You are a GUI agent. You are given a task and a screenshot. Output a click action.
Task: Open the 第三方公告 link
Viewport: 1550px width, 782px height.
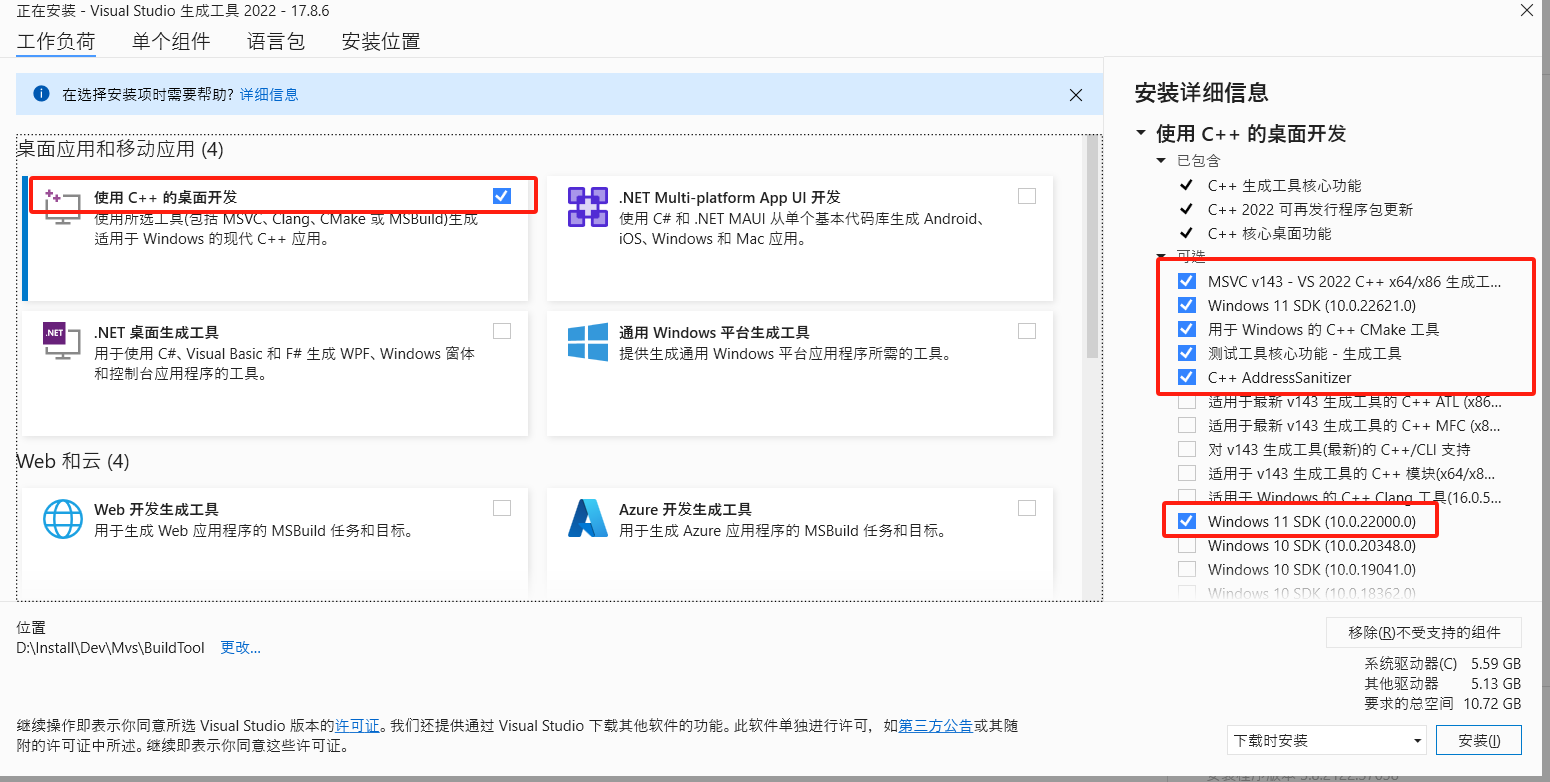(936, 725)
